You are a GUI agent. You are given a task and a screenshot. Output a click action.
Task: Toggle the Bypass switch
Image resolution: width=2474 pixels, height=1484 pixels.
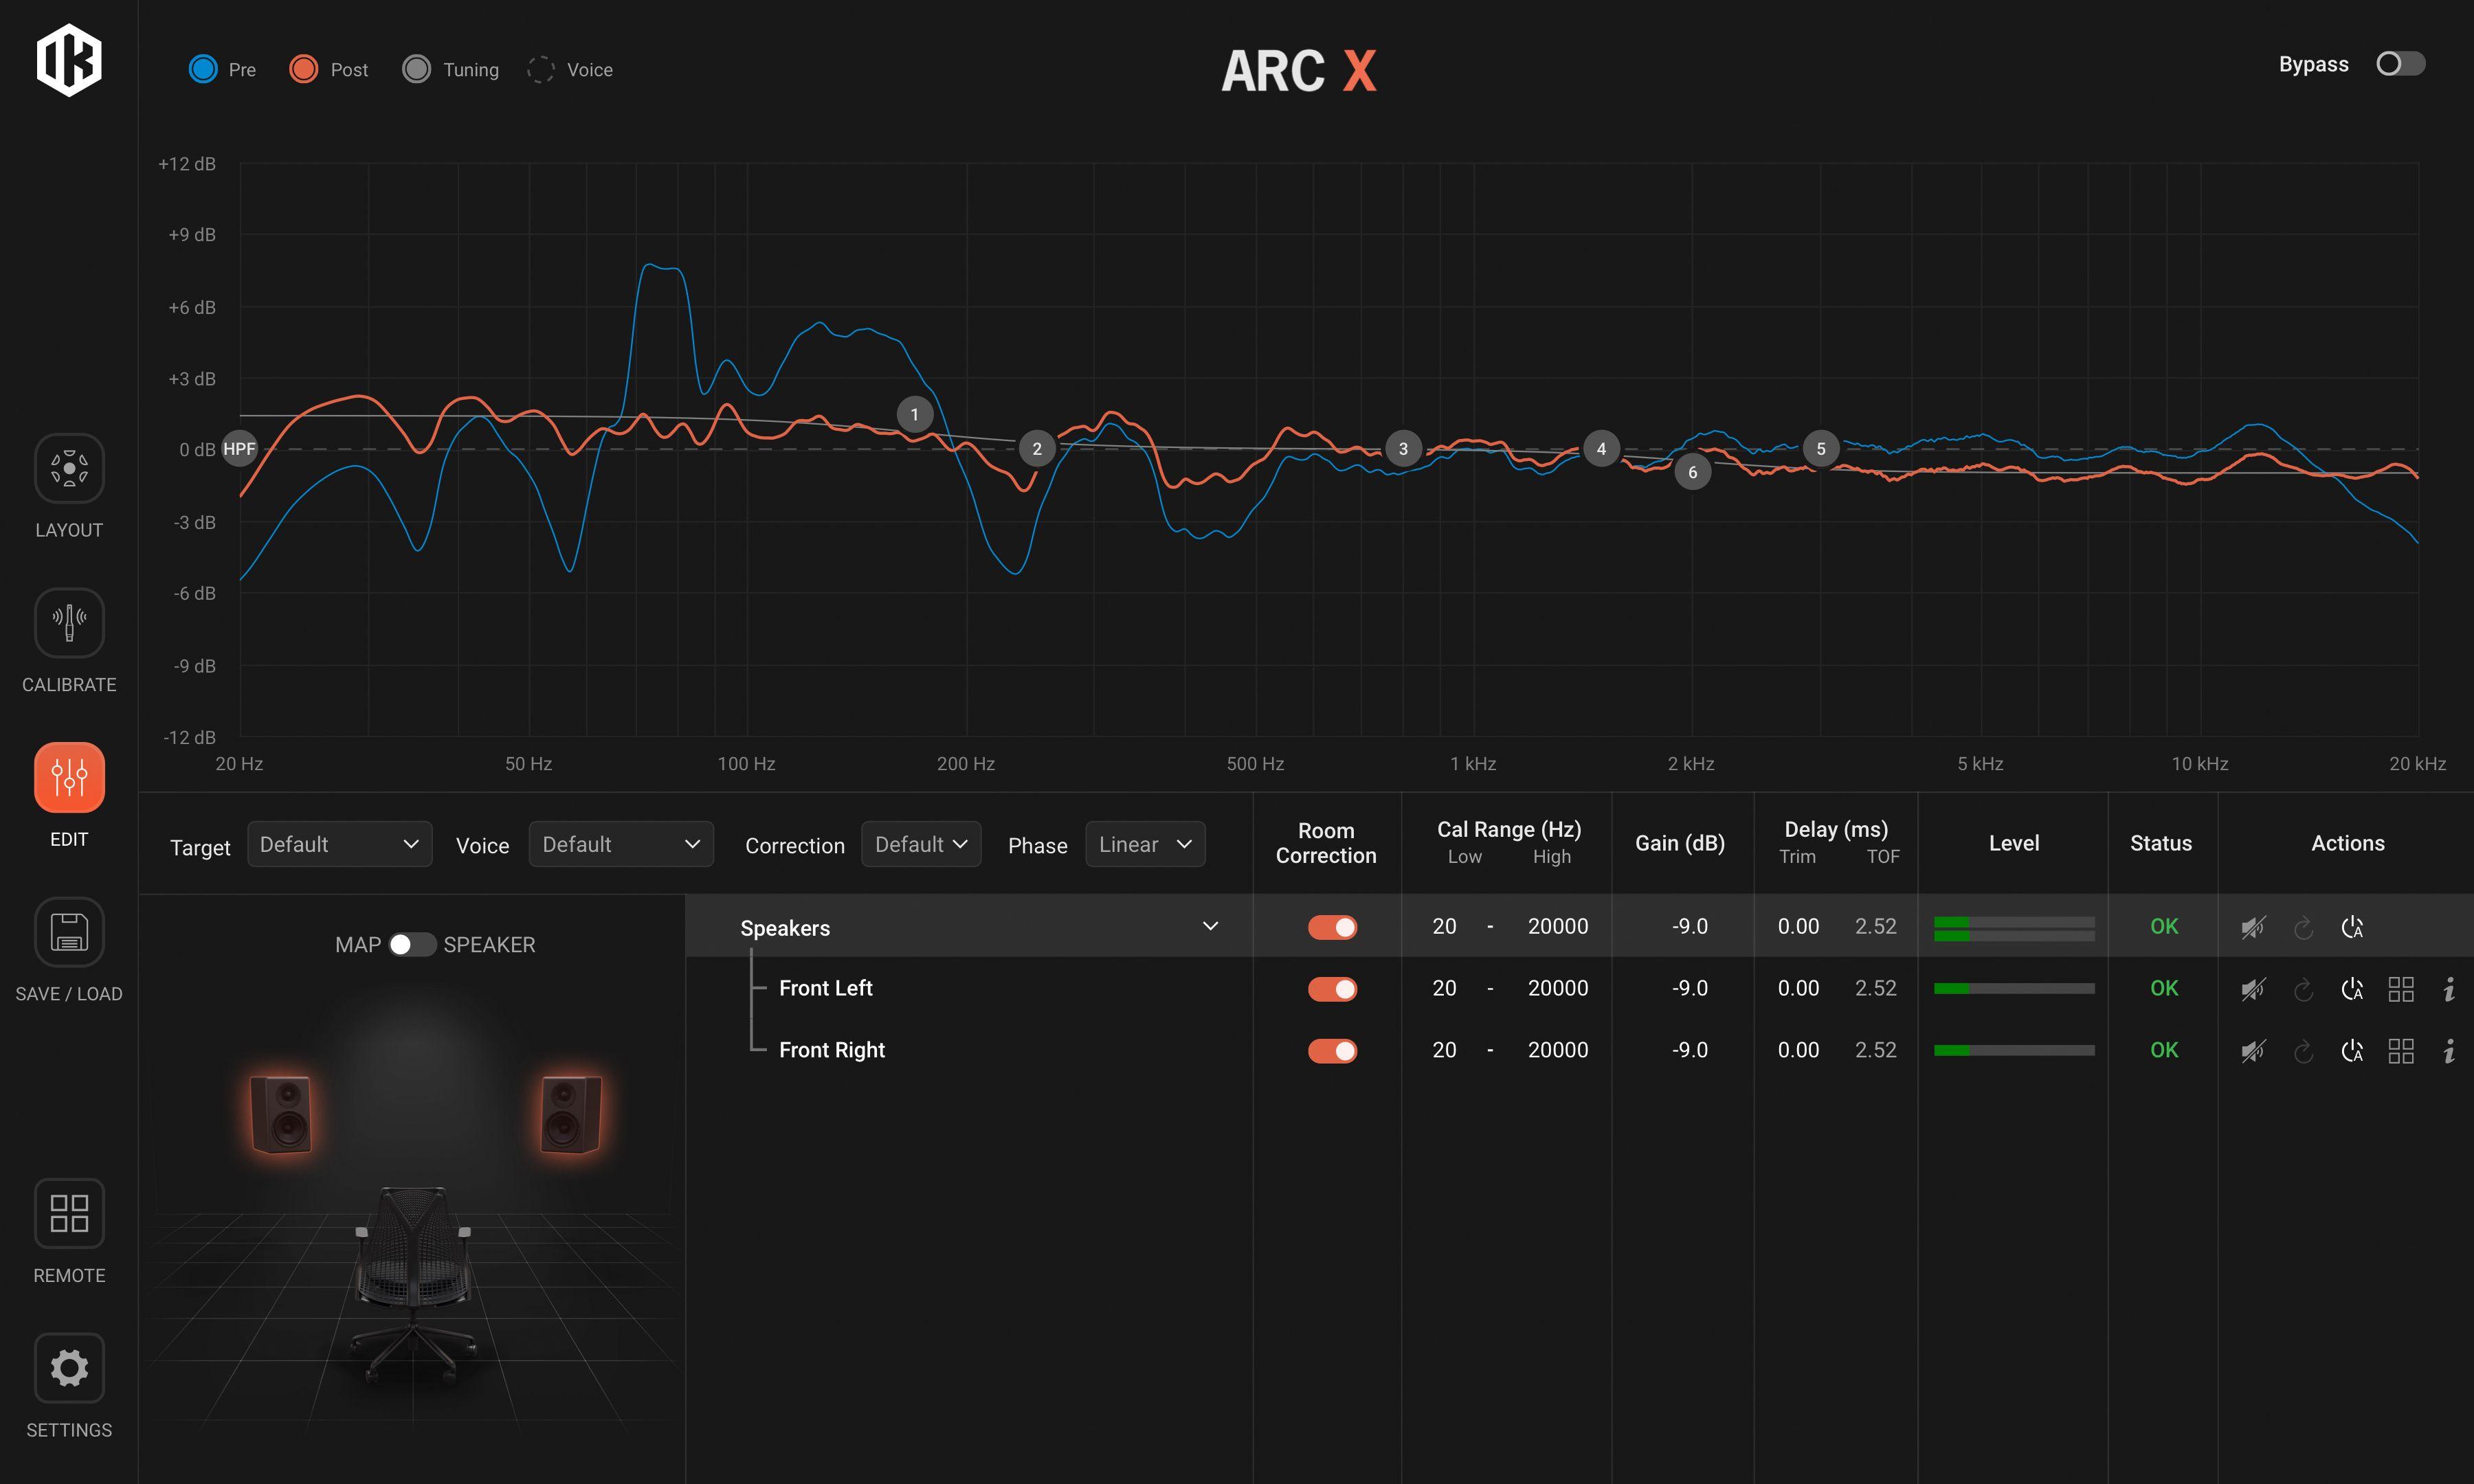[x=2400, y=64]
